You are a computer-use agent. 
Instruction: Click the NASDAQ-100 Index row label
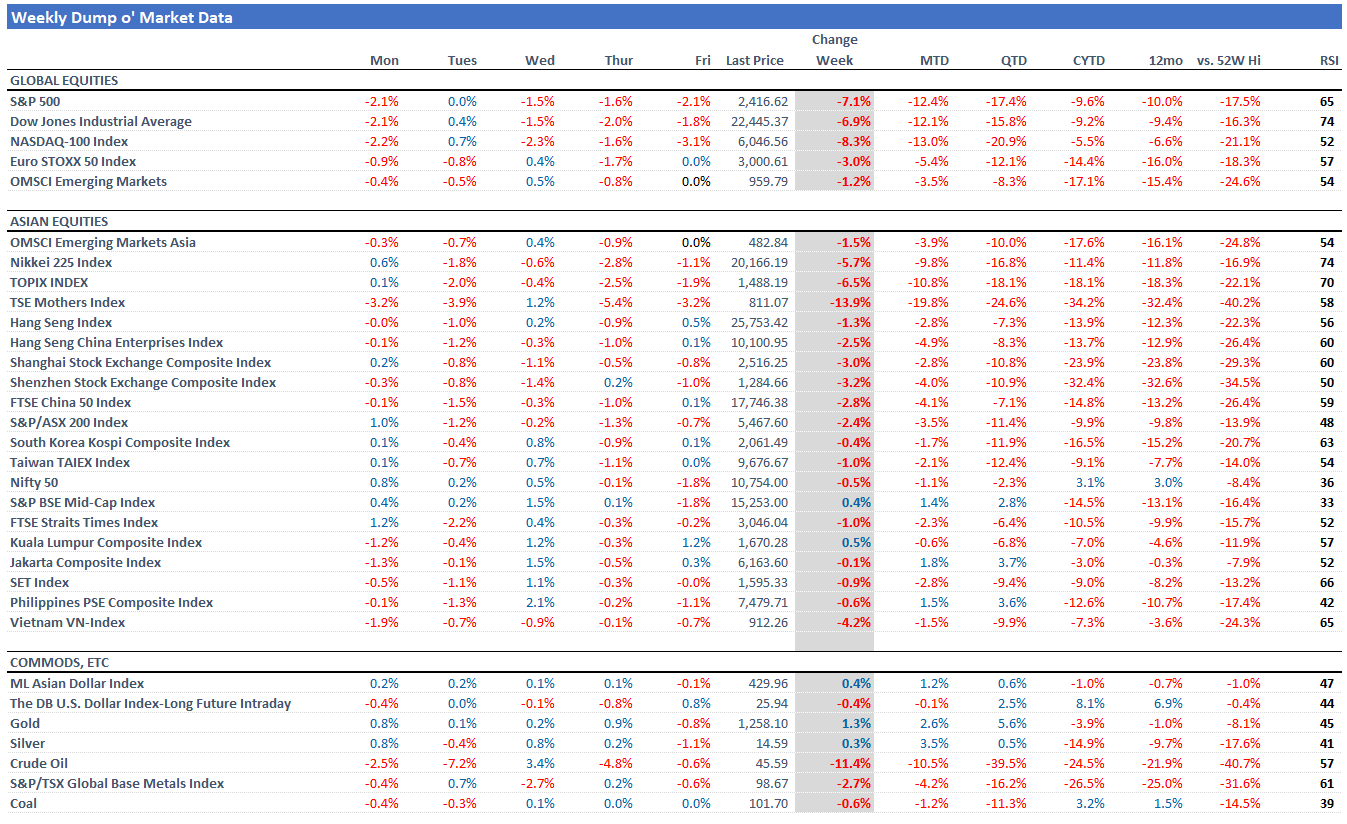pos(69,141)
